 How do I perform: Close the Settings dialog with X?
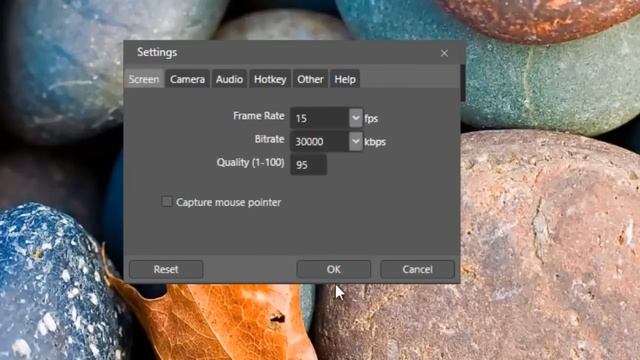pyautogui.click(x=444, y=53)
